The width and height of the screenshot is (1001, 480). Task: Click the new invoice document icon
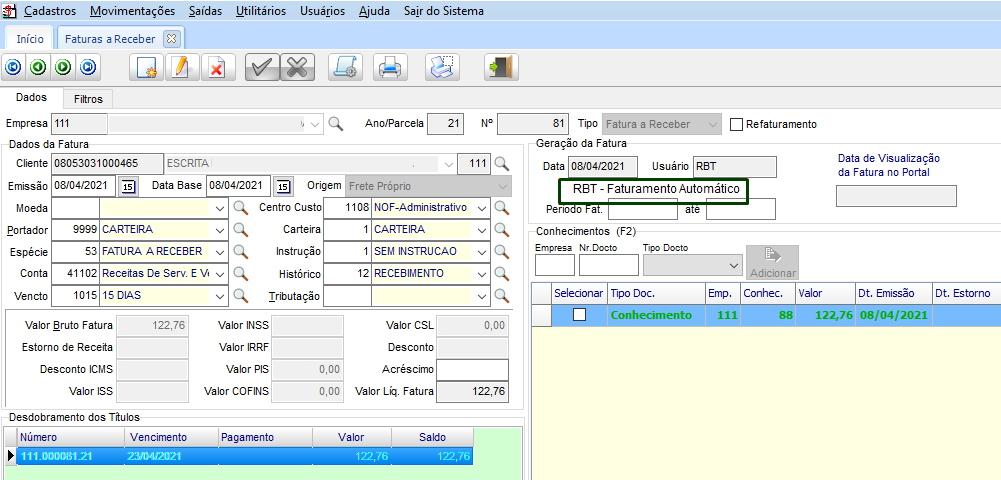pos(148,67)
